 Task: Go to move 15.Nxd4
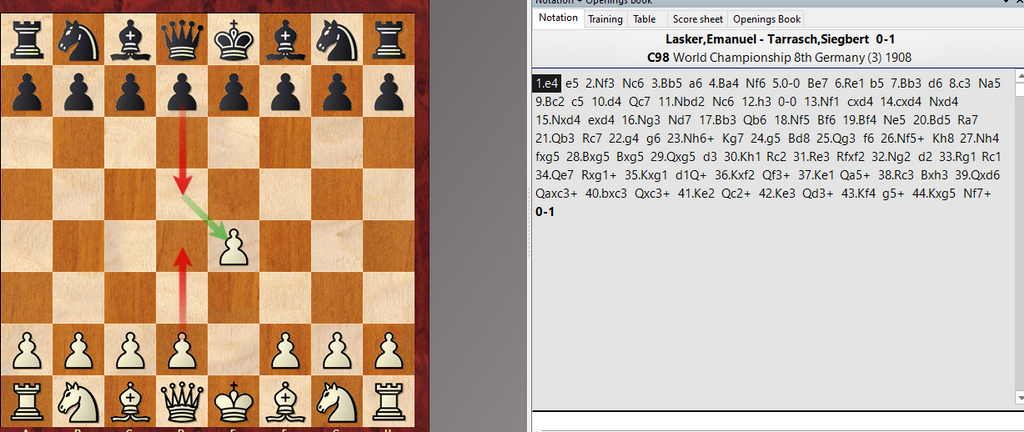[x=558, y=120]
